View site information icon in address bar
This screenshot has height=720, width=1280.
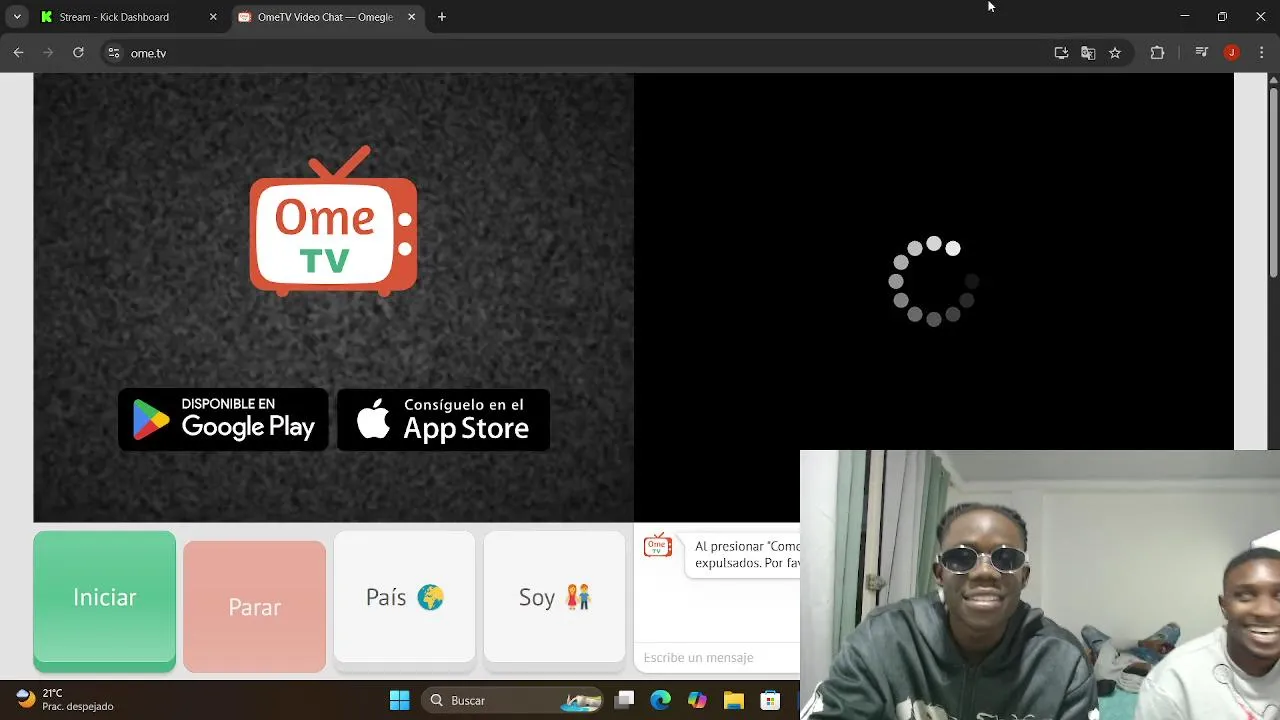click(114, 53)
